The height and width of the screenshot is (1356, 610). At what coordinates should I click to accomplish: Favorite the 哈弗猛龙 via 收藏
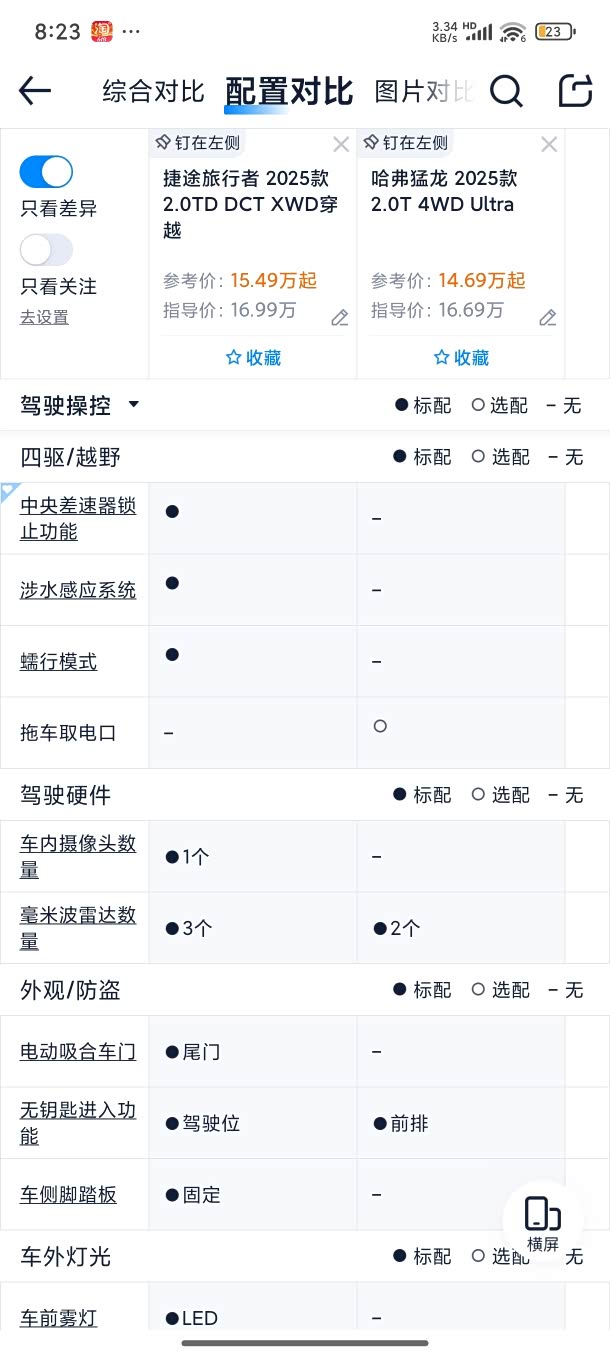point(461,357)
